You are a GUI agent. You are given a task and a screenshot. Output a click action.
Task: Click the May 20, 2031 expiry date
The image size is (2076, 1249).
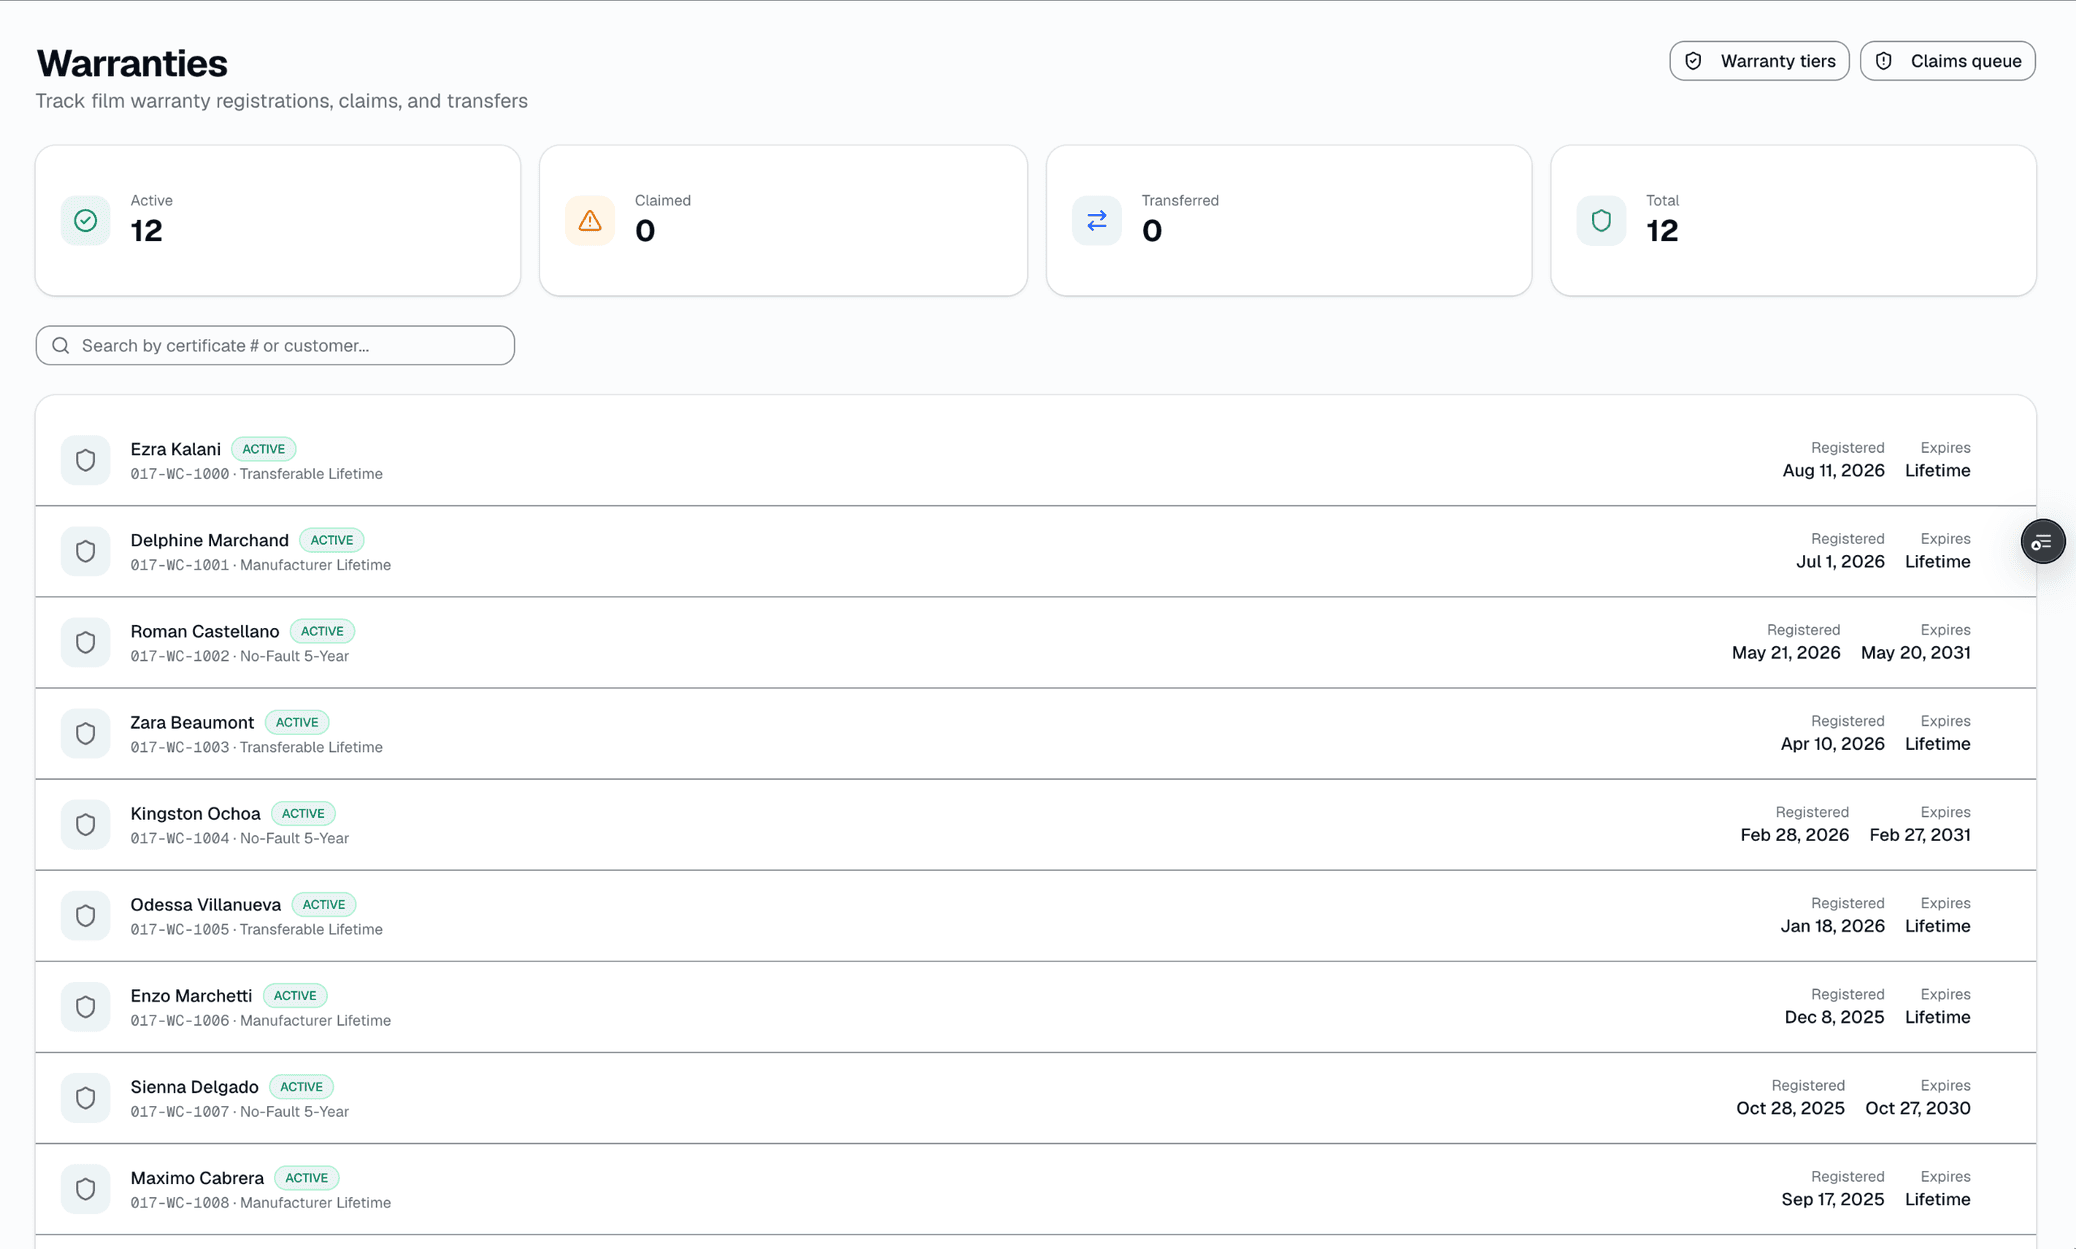pyautogui.click(x=1915, y=652)
